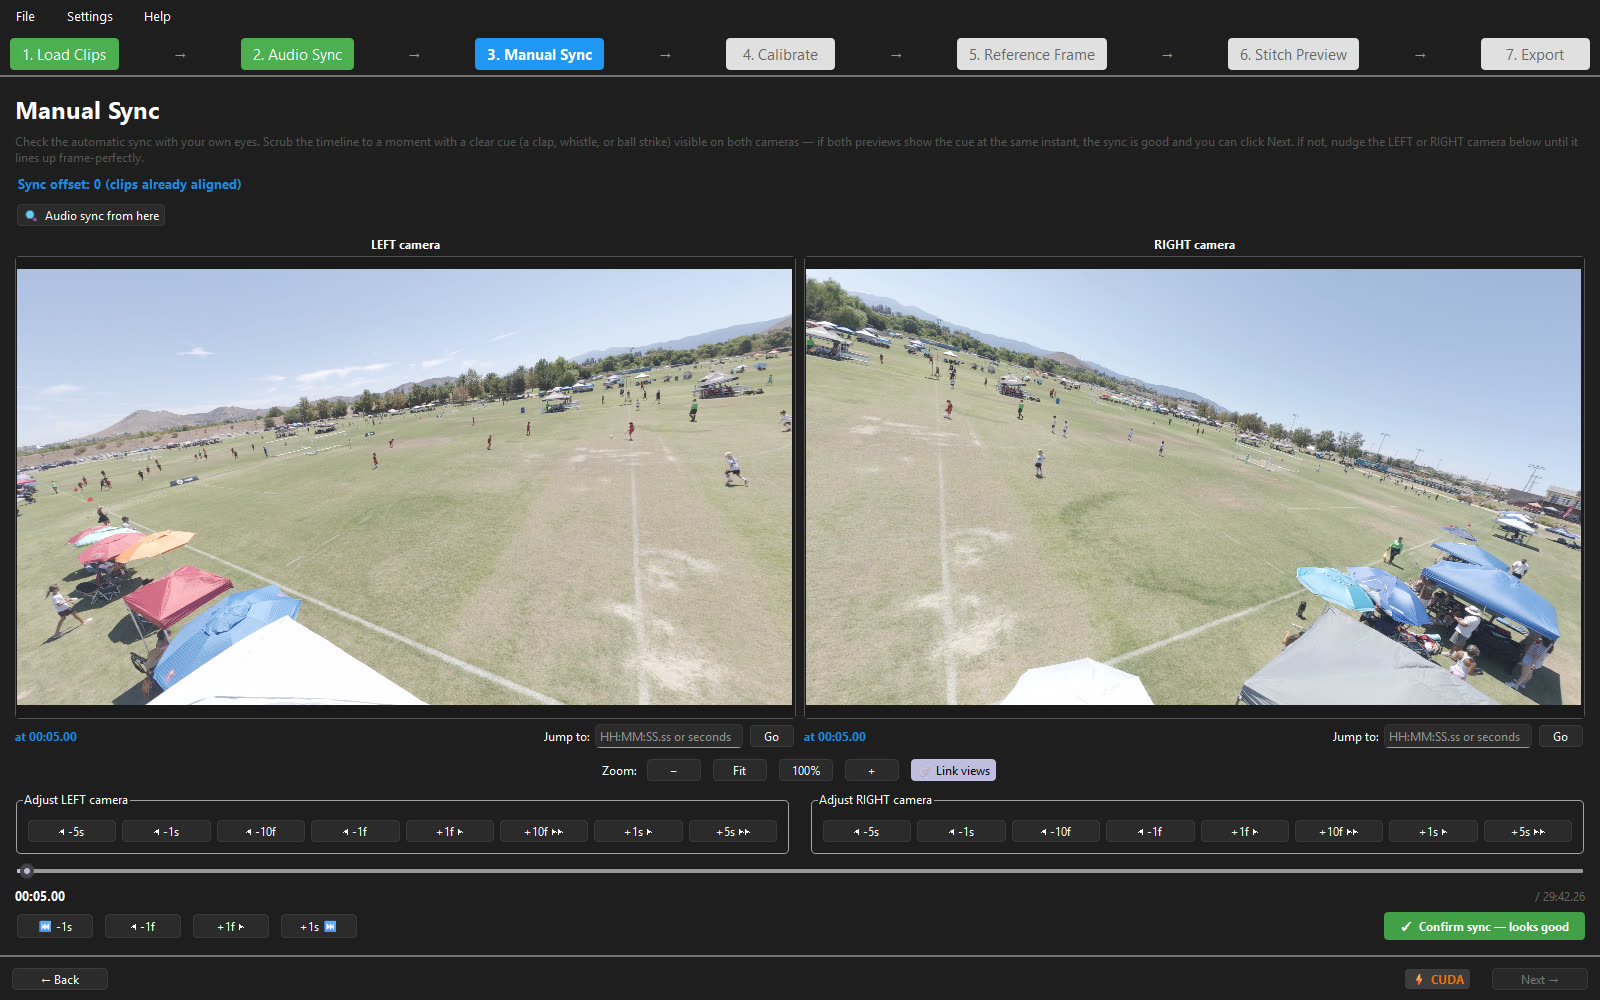Toggle Link views
The height and width of the screenshot is (1000, 1600).
click(953, 770)
